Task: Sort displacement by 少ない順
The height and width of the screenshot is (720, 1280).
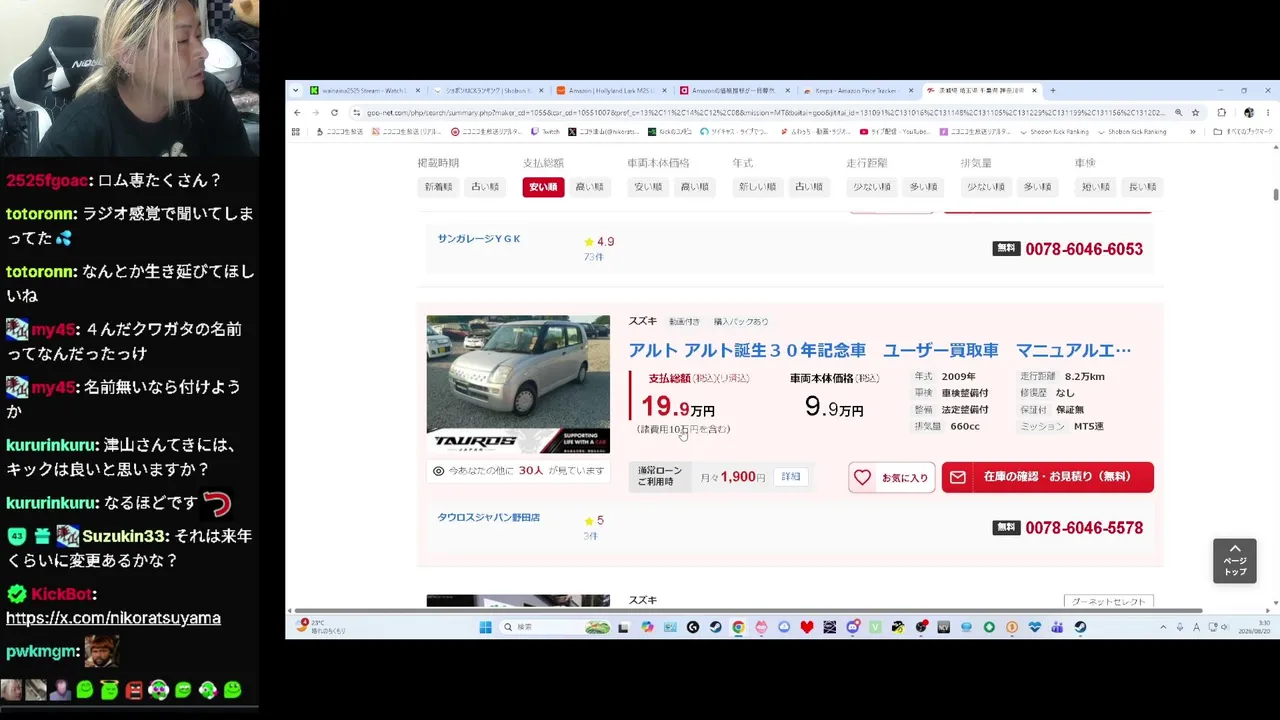Action: pyautogui.click(x=986, y=187)
